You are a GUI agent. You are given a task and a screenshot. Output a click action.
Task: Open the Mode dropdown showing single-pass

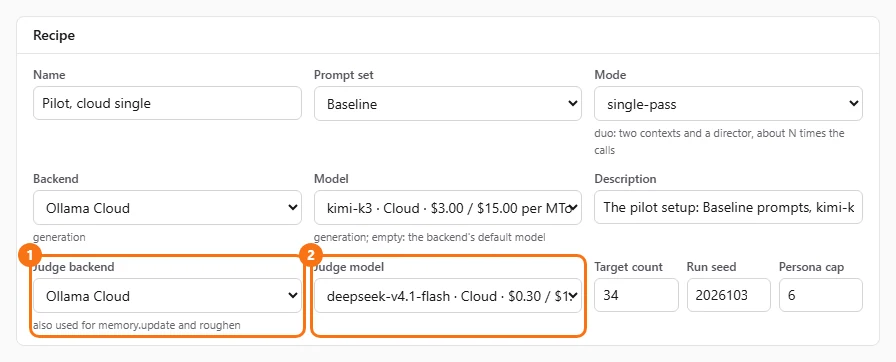tap(729, 103)
